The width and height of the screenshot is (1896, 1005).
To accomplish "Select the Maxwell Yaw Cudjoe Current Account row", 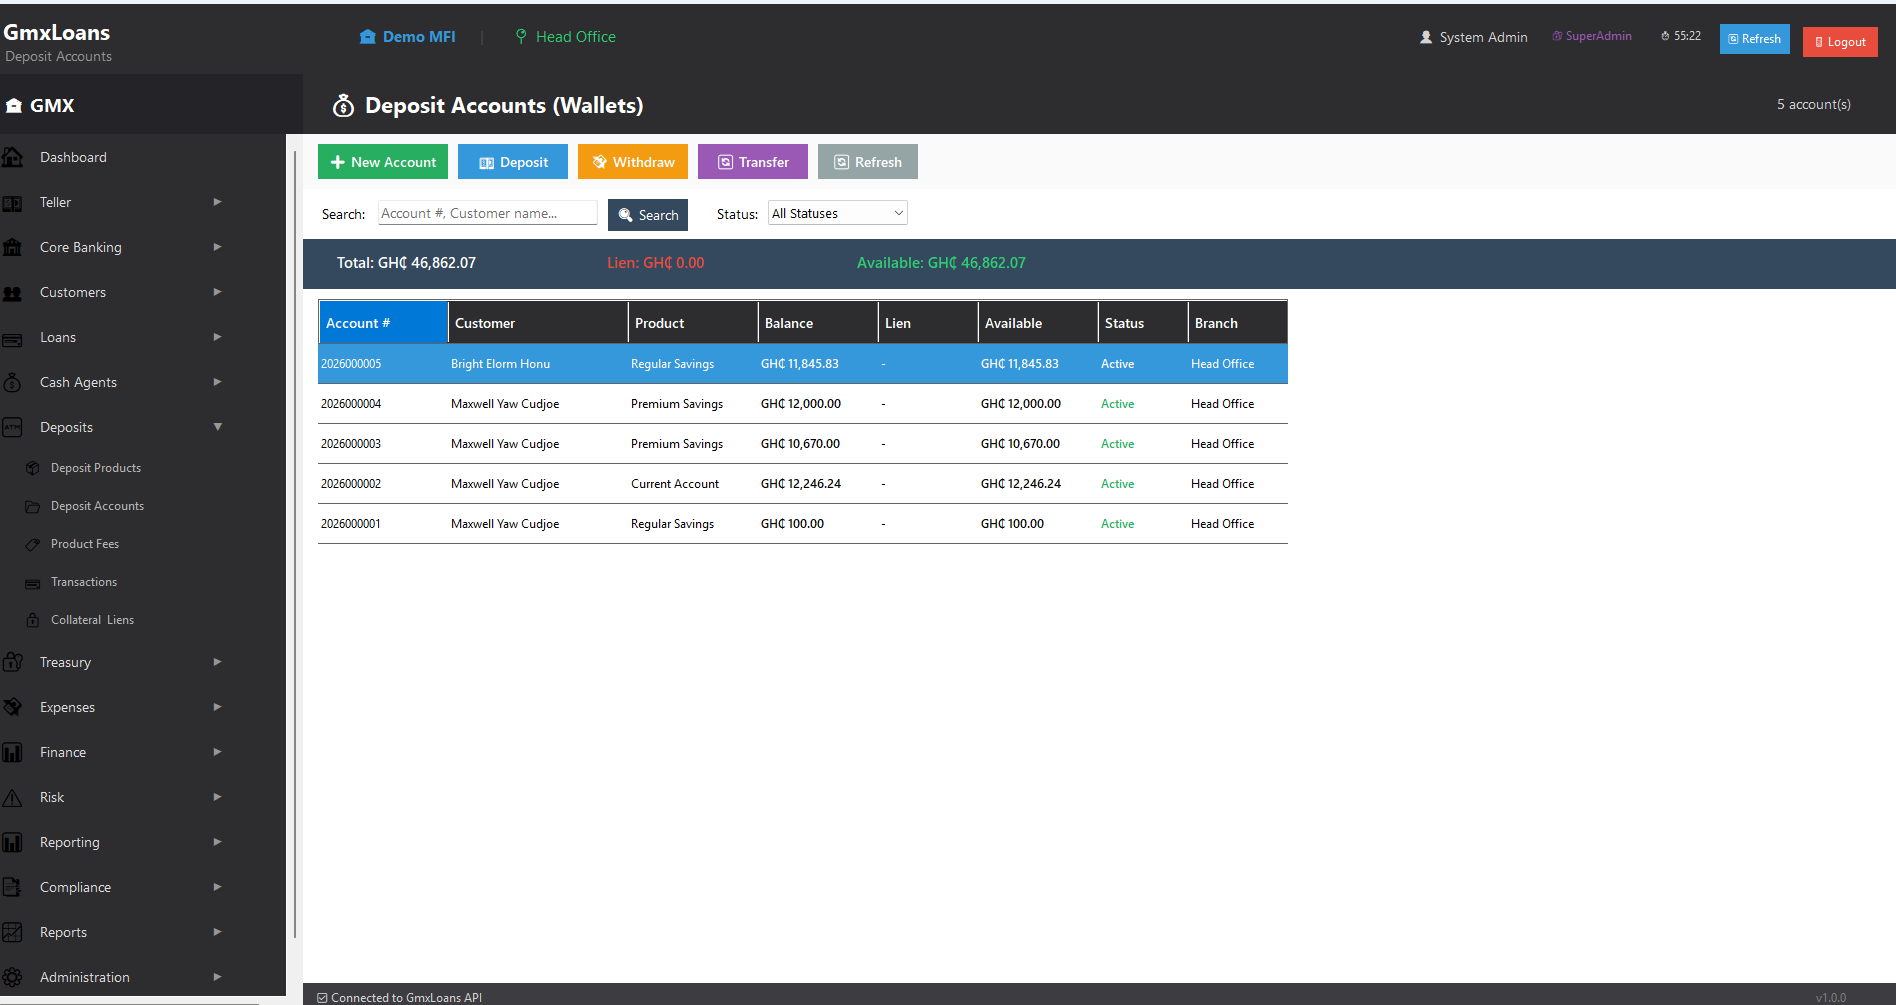I will click(803, 484).
